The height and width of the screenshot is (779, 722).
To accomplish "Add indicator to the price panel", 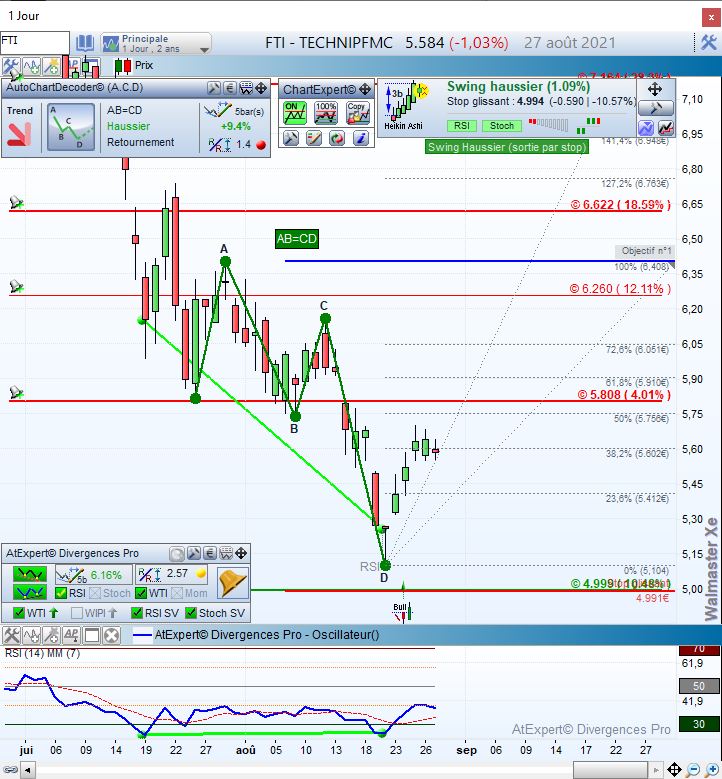I will point(31,66).
